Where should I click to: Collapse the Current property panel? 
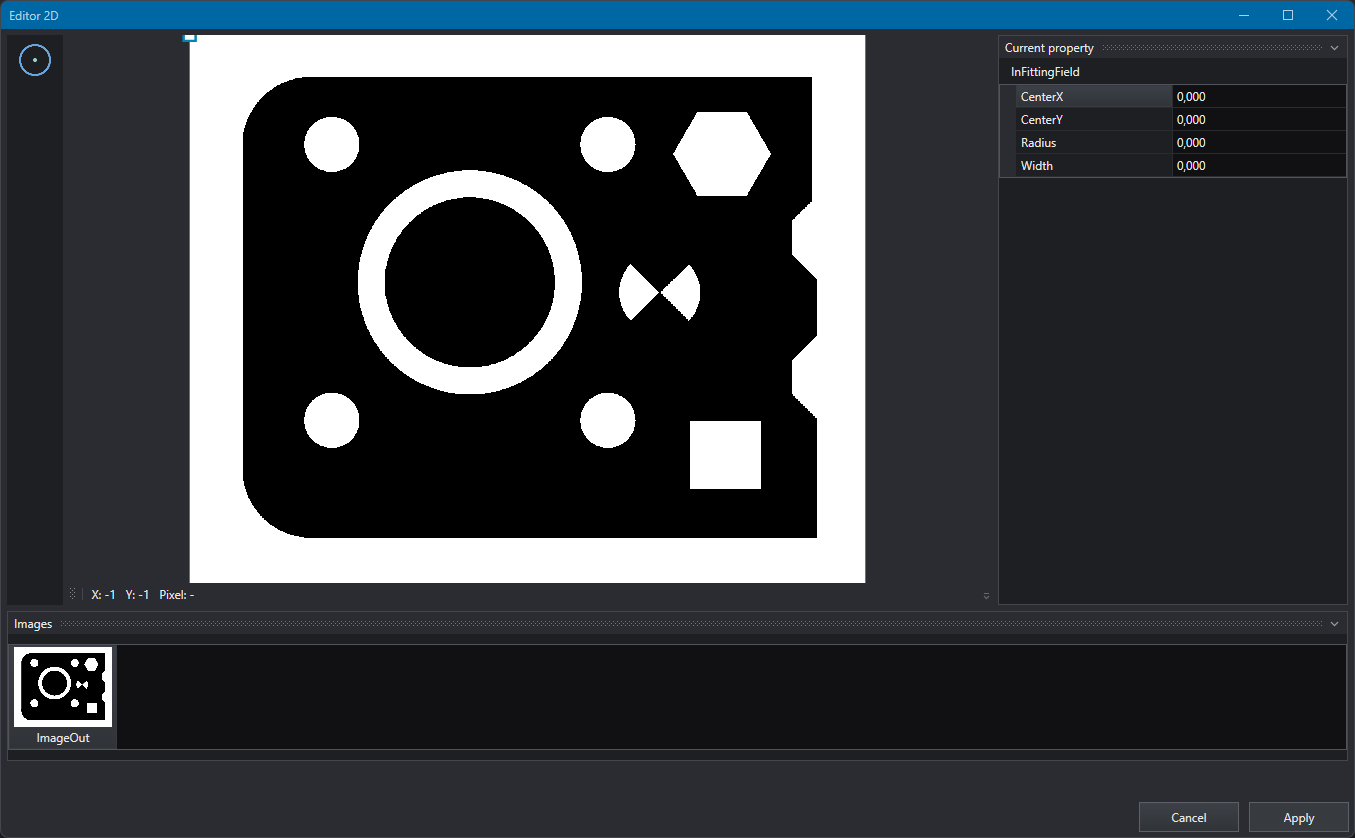1334,48
